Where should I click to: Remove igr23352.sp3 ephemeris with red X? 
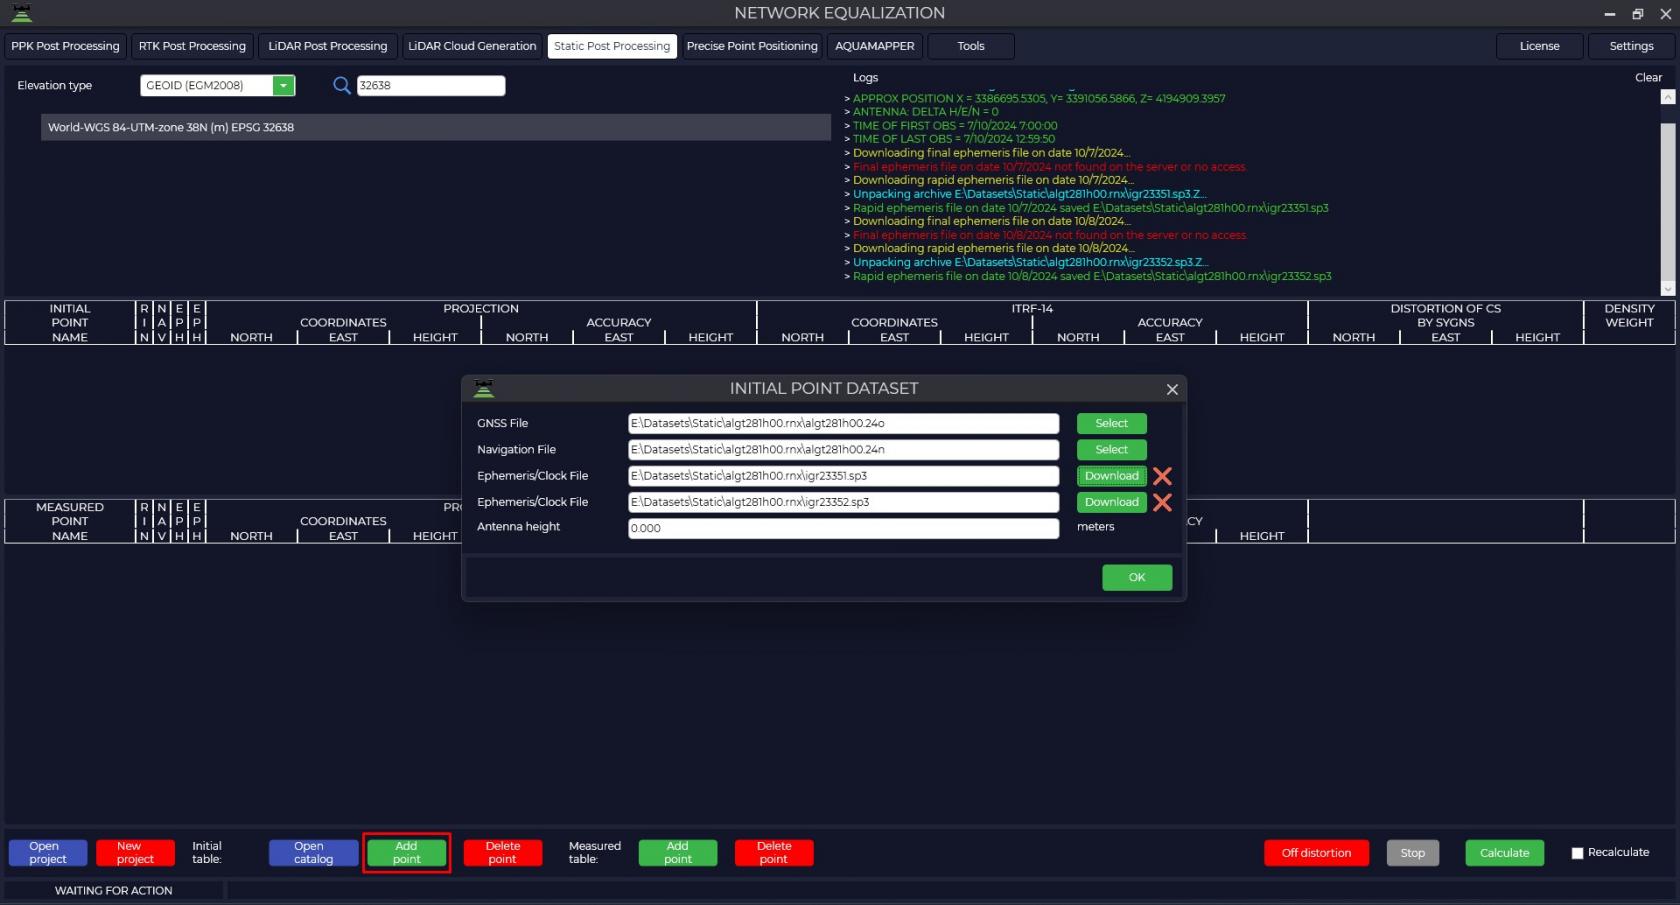click(1162, 502)
